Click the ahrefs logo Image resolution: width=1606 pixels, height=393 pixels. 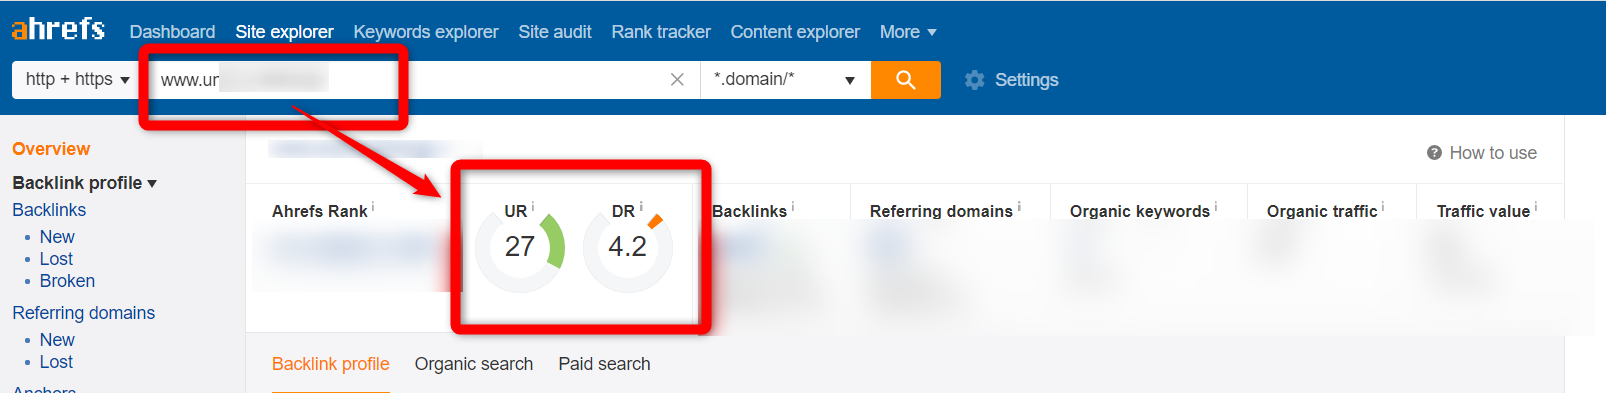click(58, 29)
